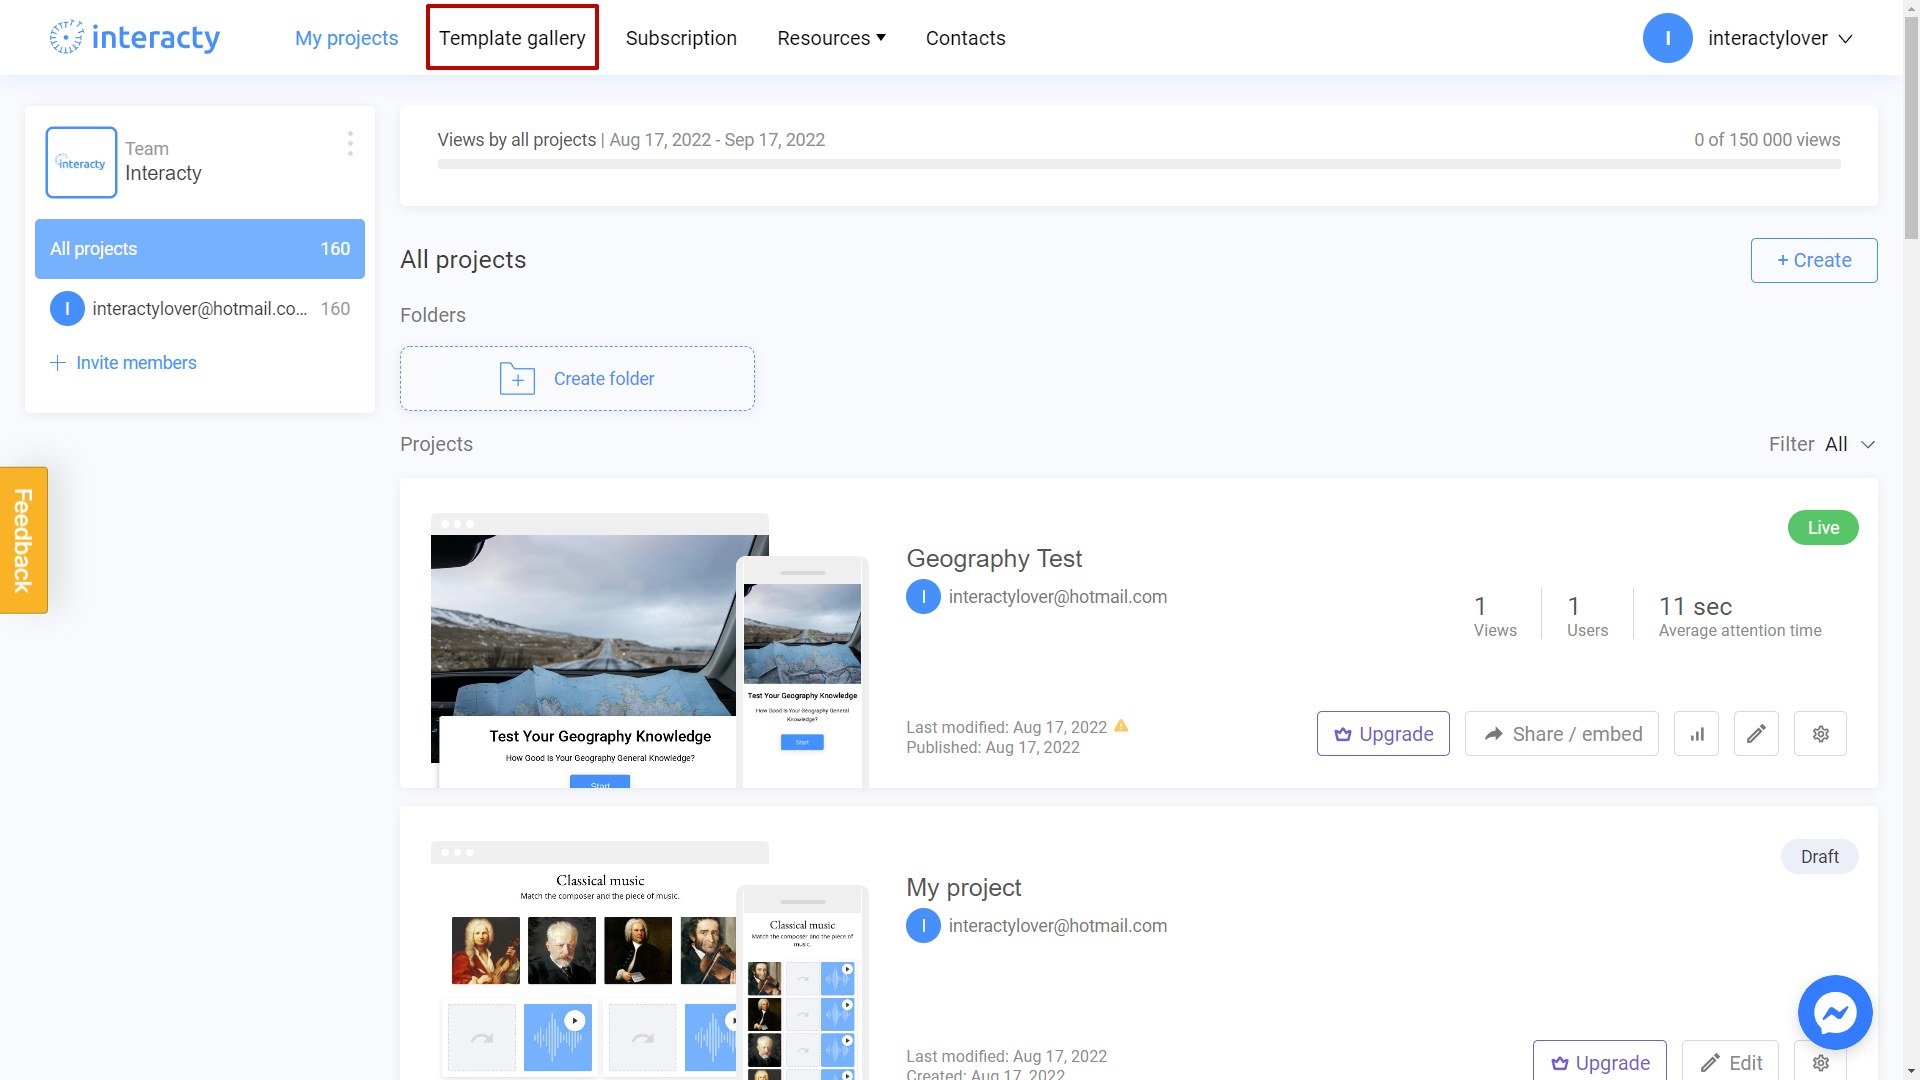Click the last modified warning triangle icon
1920x1080 pixels.
tap(1121, 726)
